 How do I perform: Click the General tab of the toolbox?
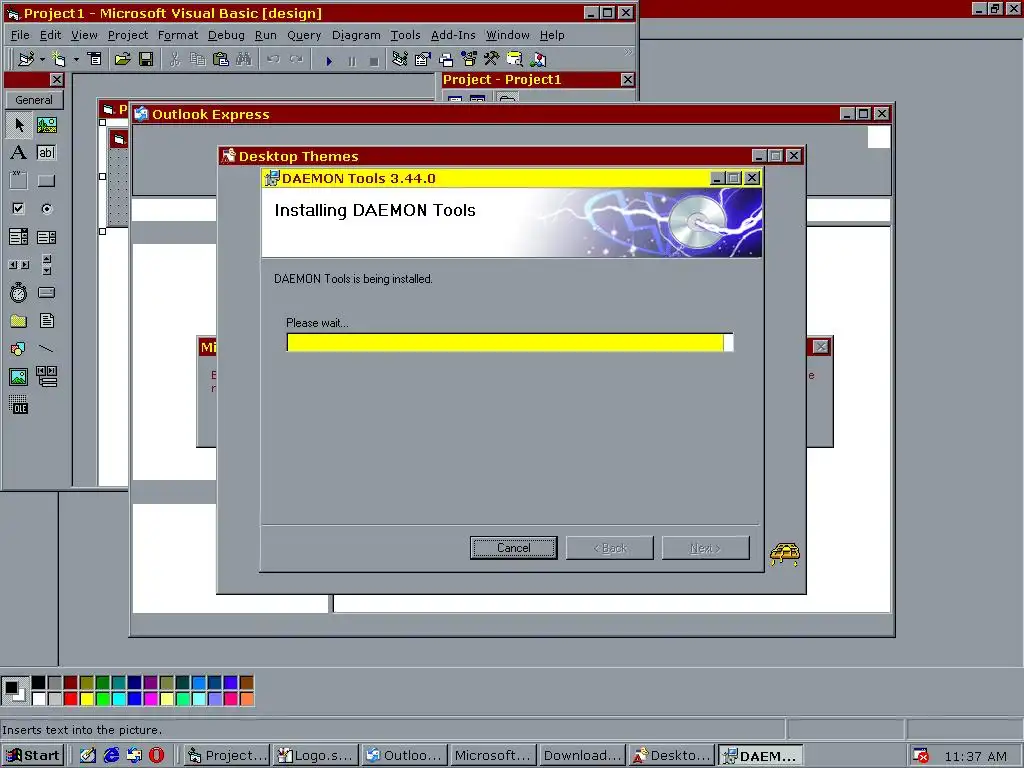34,100
